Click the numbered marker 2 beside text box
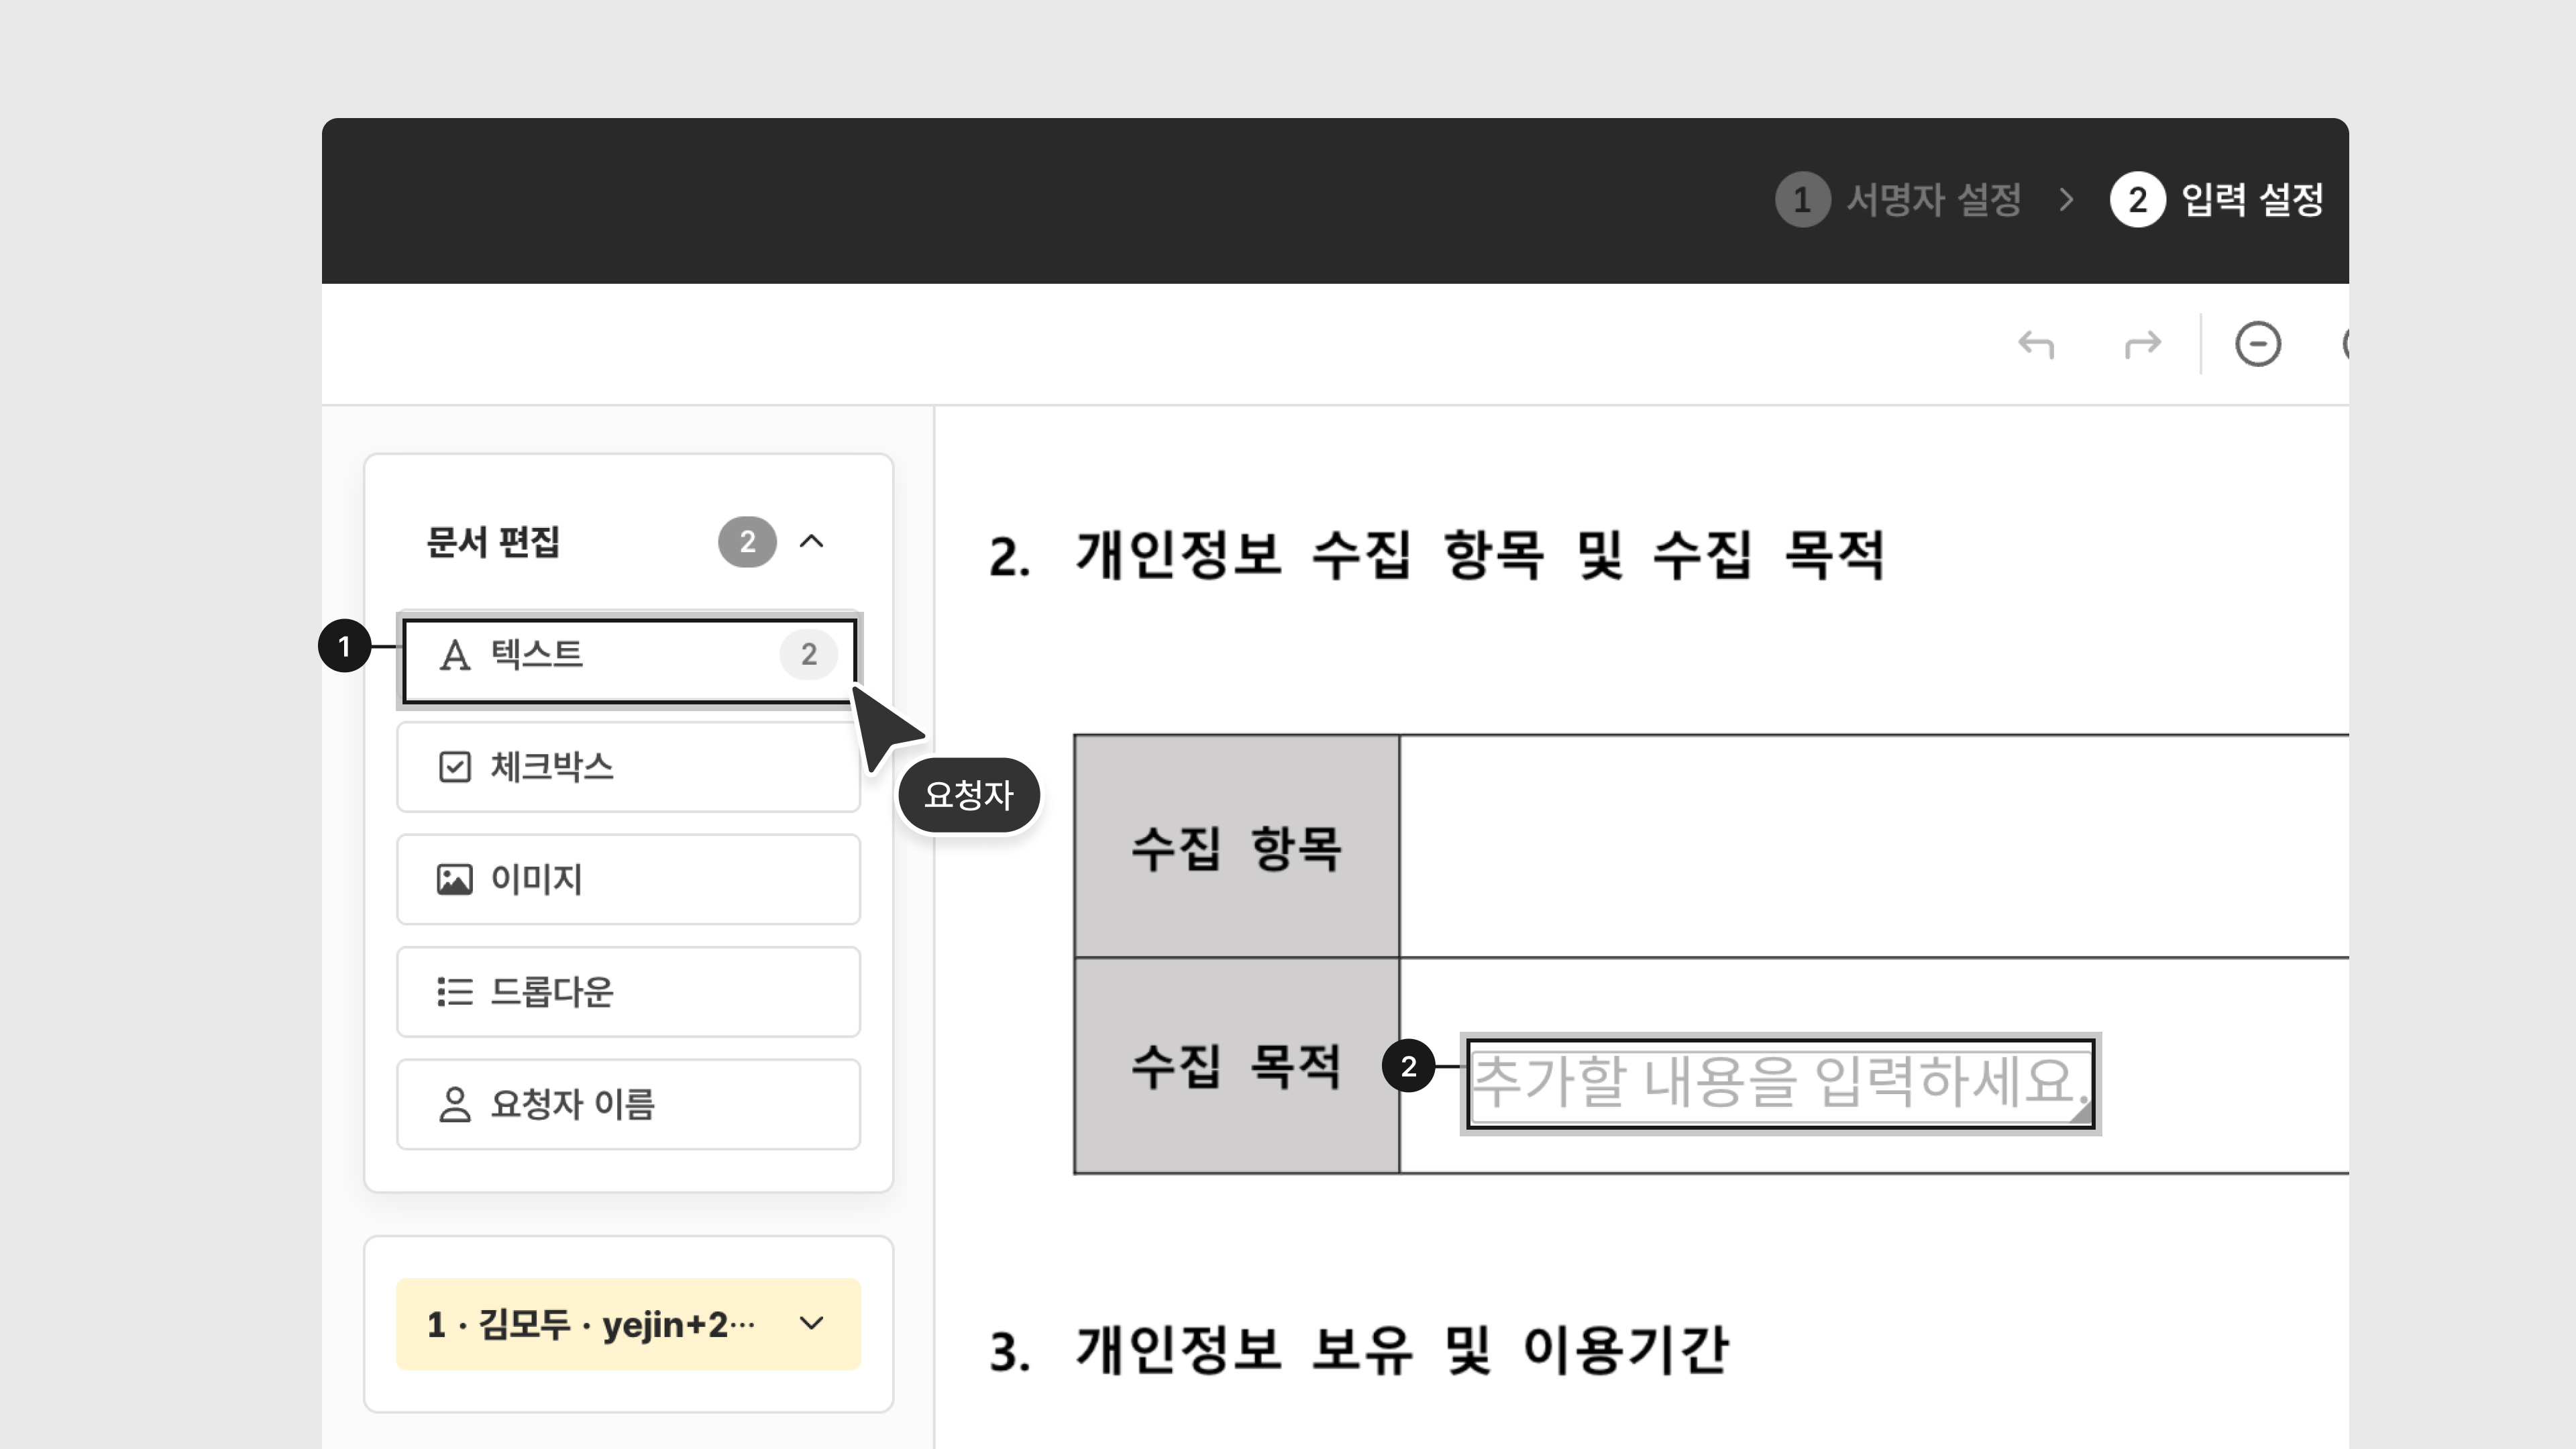This screenshot has width=2576, height=1449. point(1408,1067)
